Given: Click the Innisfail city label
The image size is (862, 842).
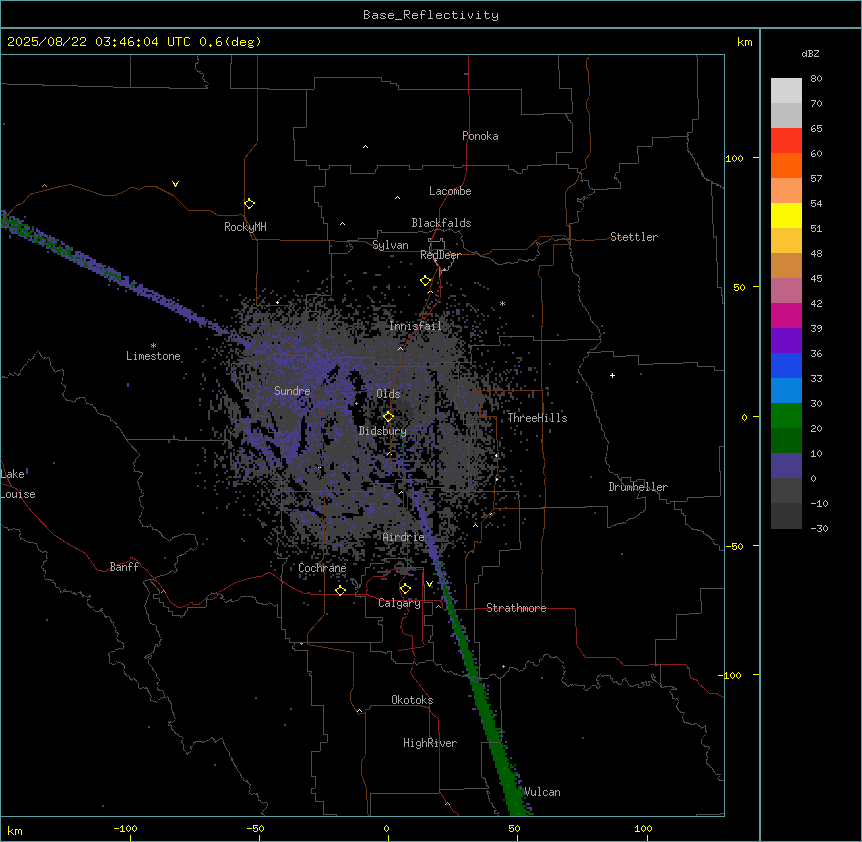Looking at the screenshot, I should 415,326.
